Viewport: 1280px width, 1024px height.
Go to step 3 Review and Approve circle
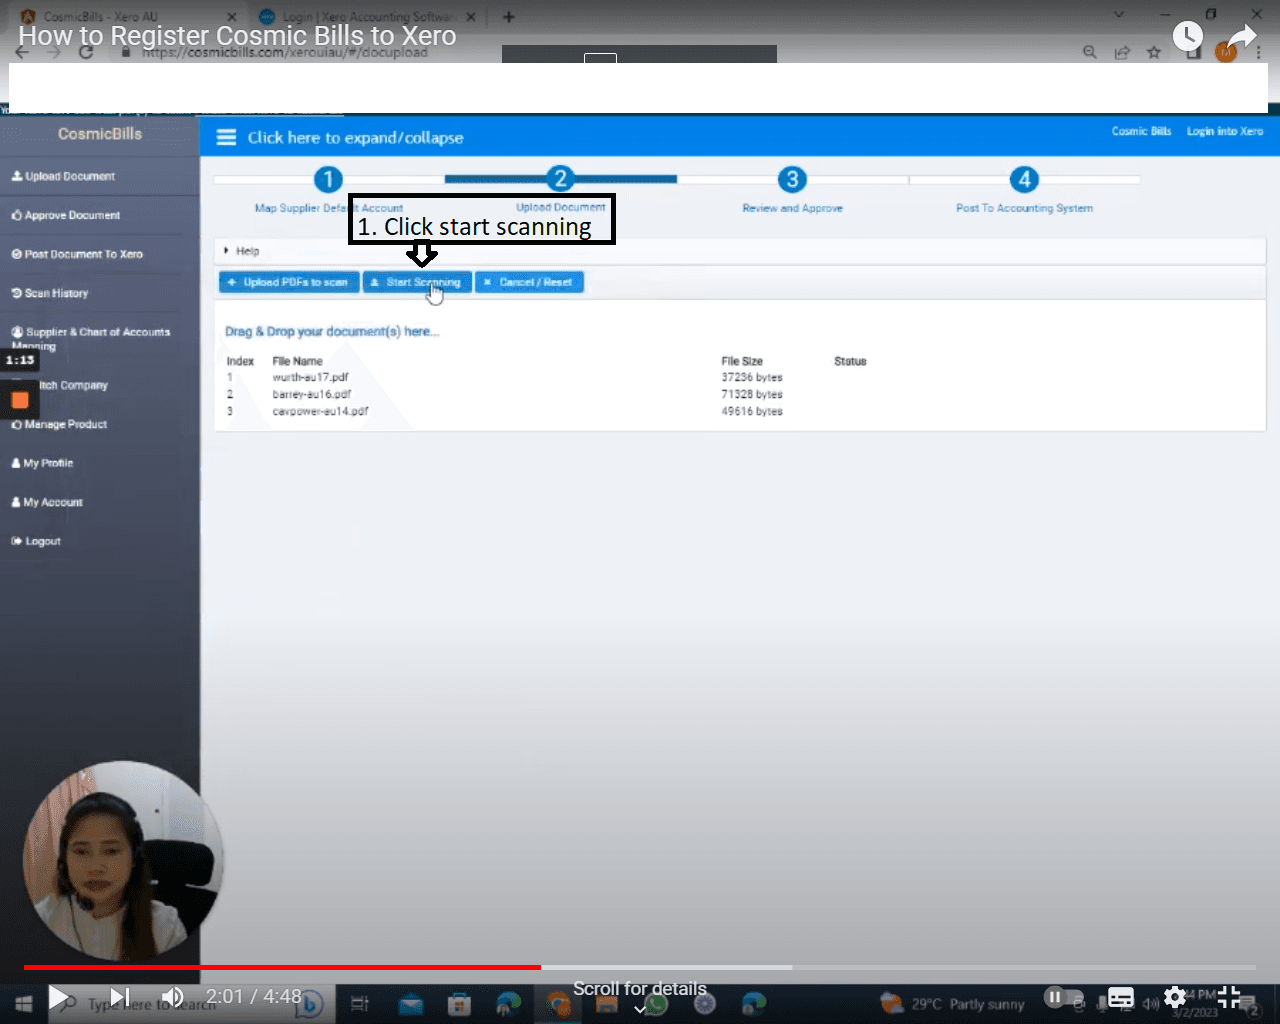[x=792, y=179]
